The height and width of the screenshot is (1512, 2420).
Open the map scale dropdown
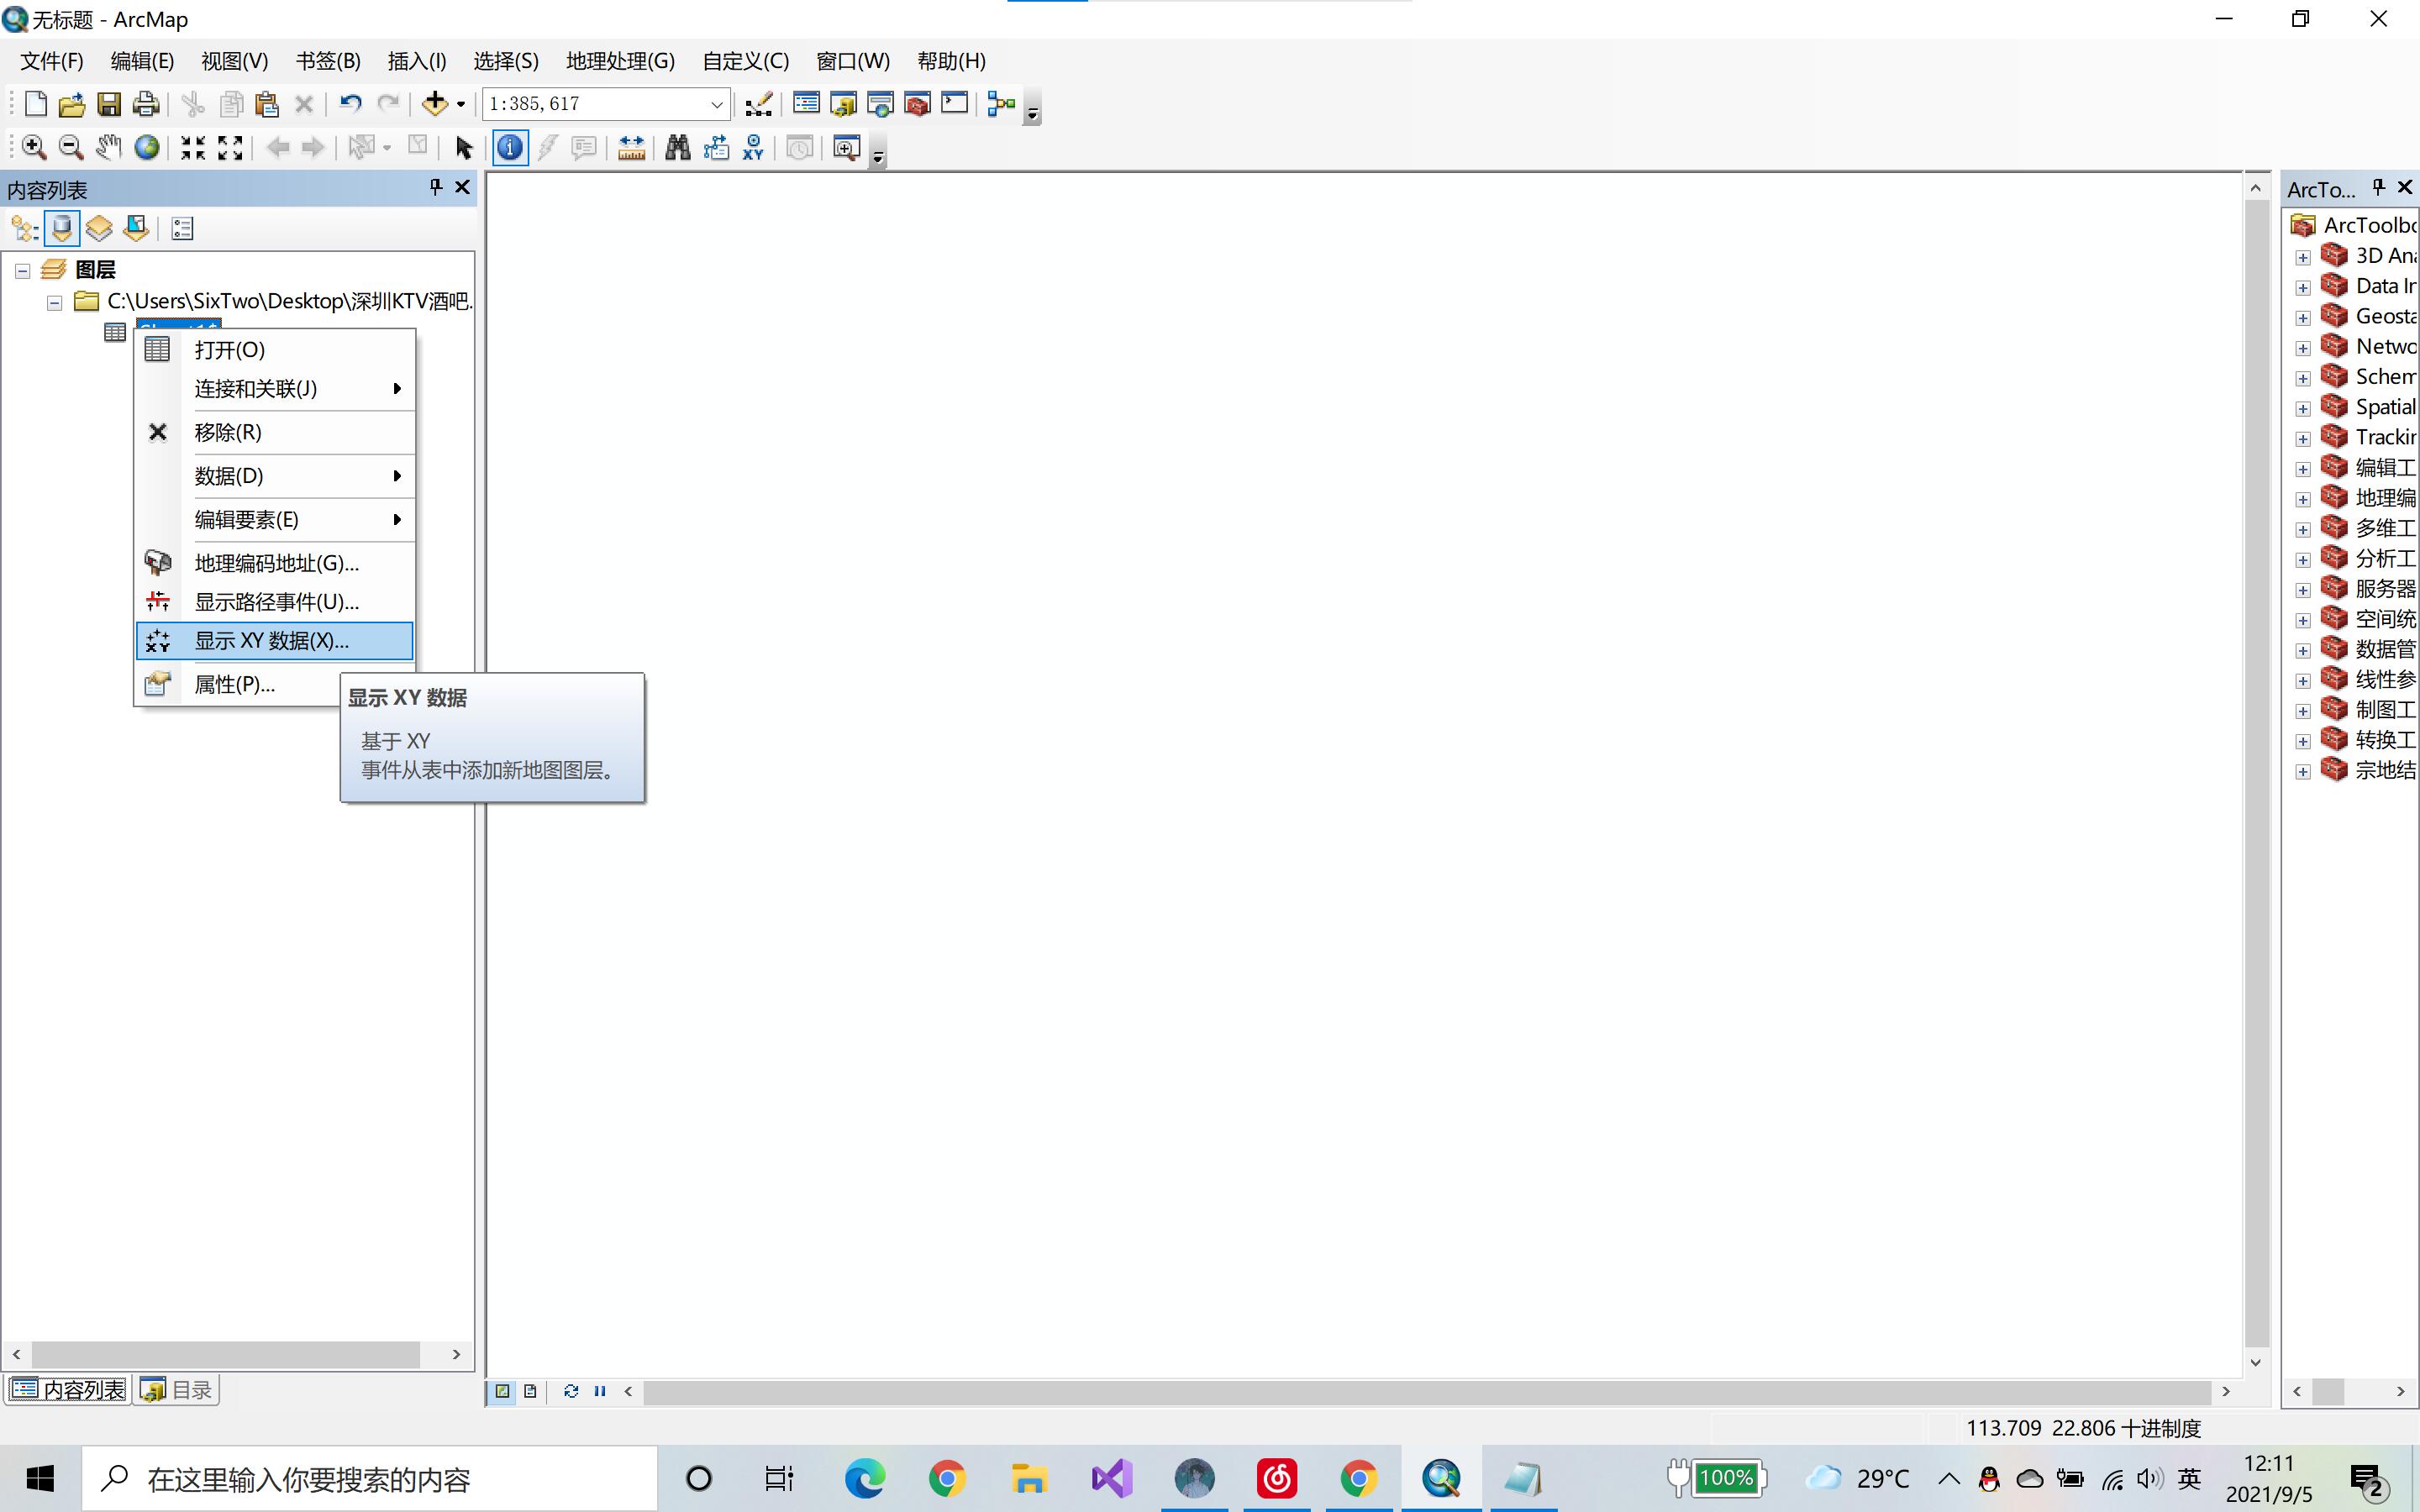point(716,104)
